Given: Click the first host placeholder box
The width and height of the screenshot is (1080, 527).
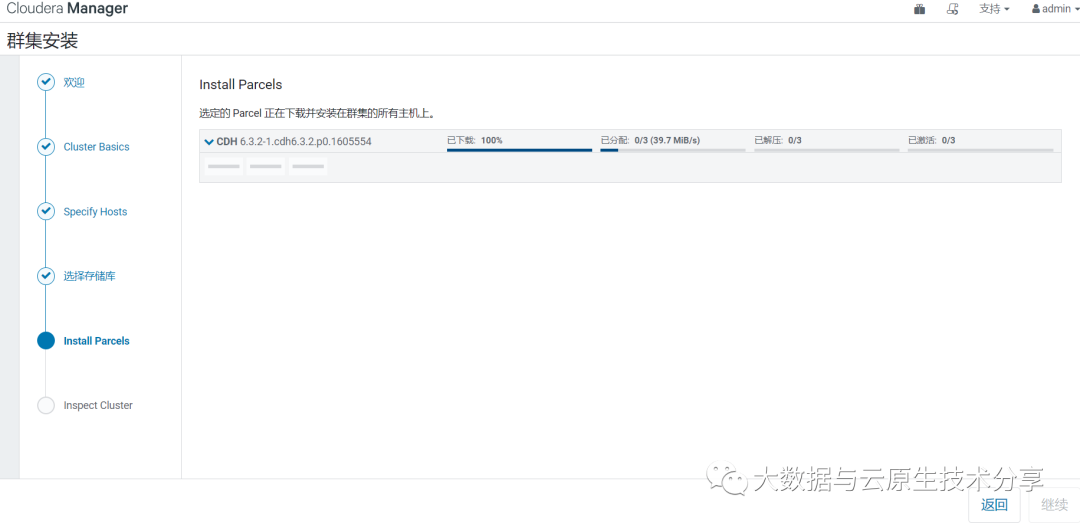Looking at the screenshot, I should click(224, 166).
